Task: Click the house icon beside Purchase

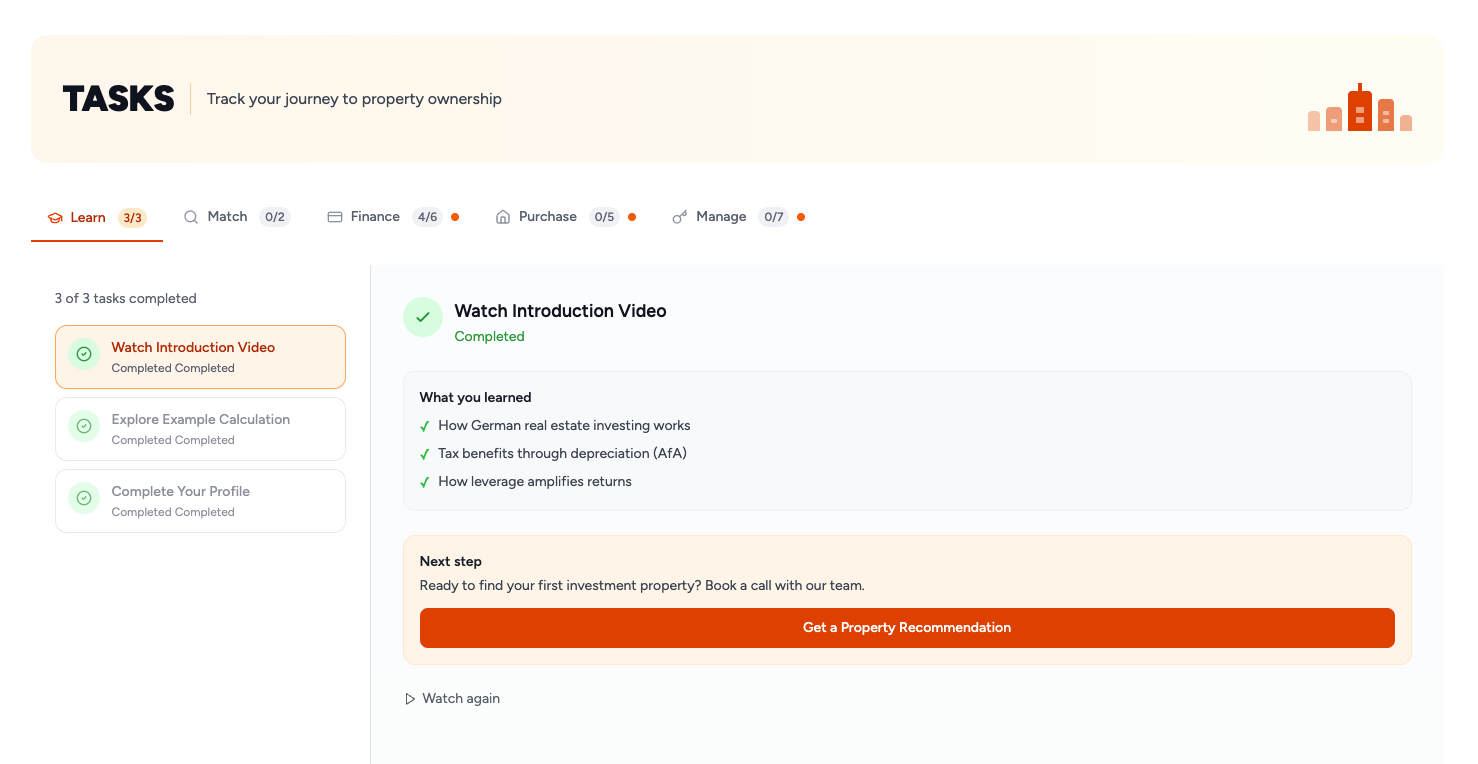Action: tap(503, 217)
